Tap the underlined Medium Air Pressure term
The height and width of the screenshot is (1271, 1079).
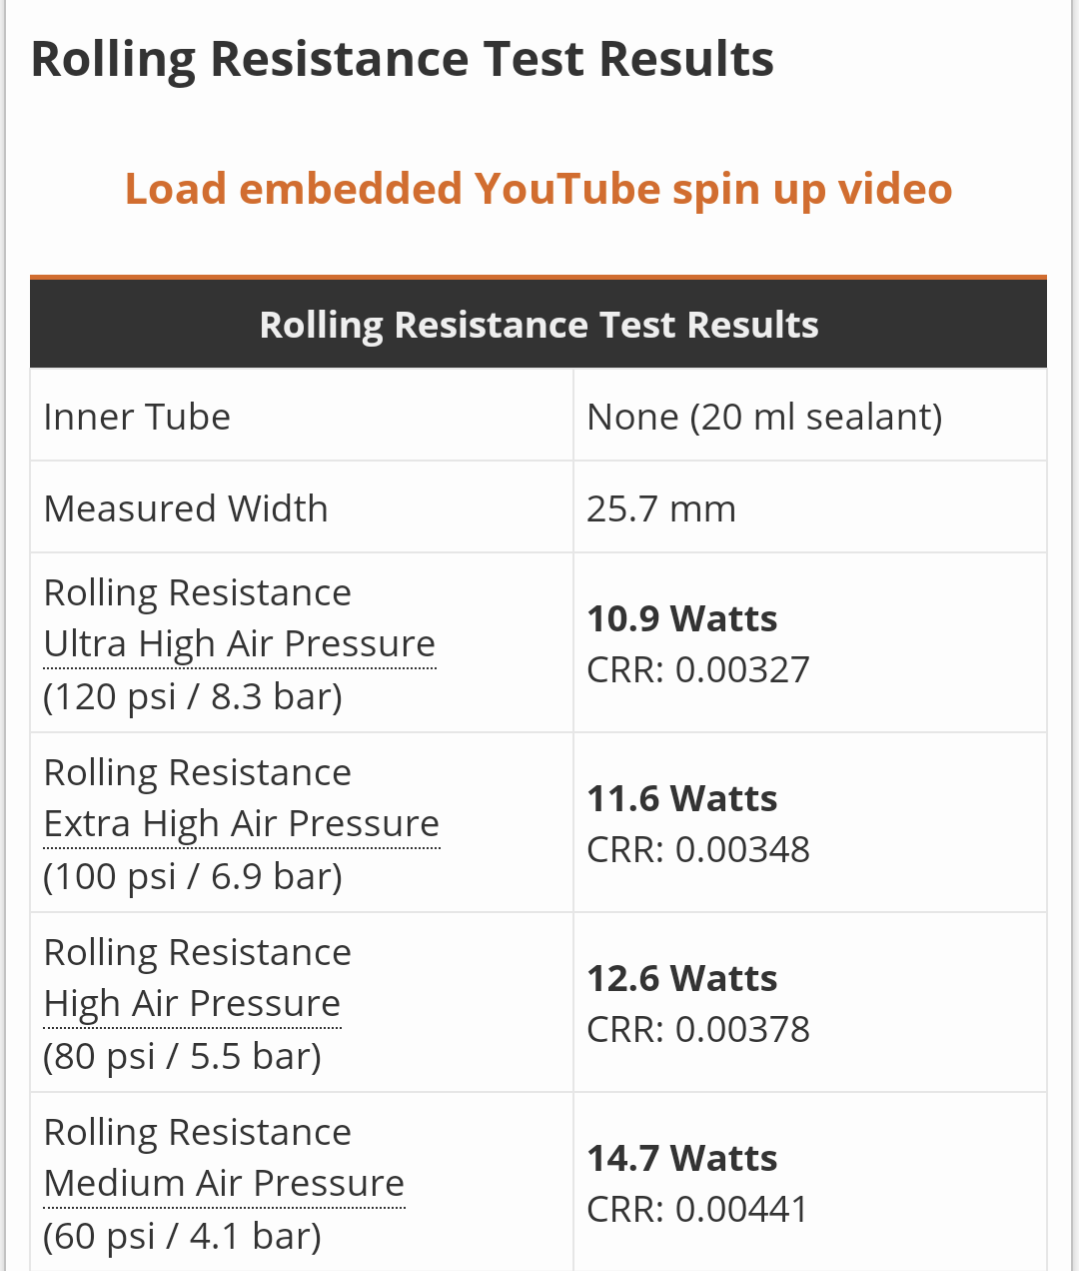[224, 1183]
